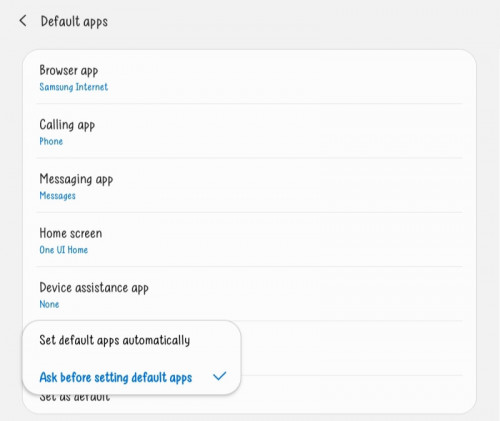Viewport: 500px width, 421px height.
Task: Open Device assistance app setting
Action: pyautogui.click(x=249, y=294)
